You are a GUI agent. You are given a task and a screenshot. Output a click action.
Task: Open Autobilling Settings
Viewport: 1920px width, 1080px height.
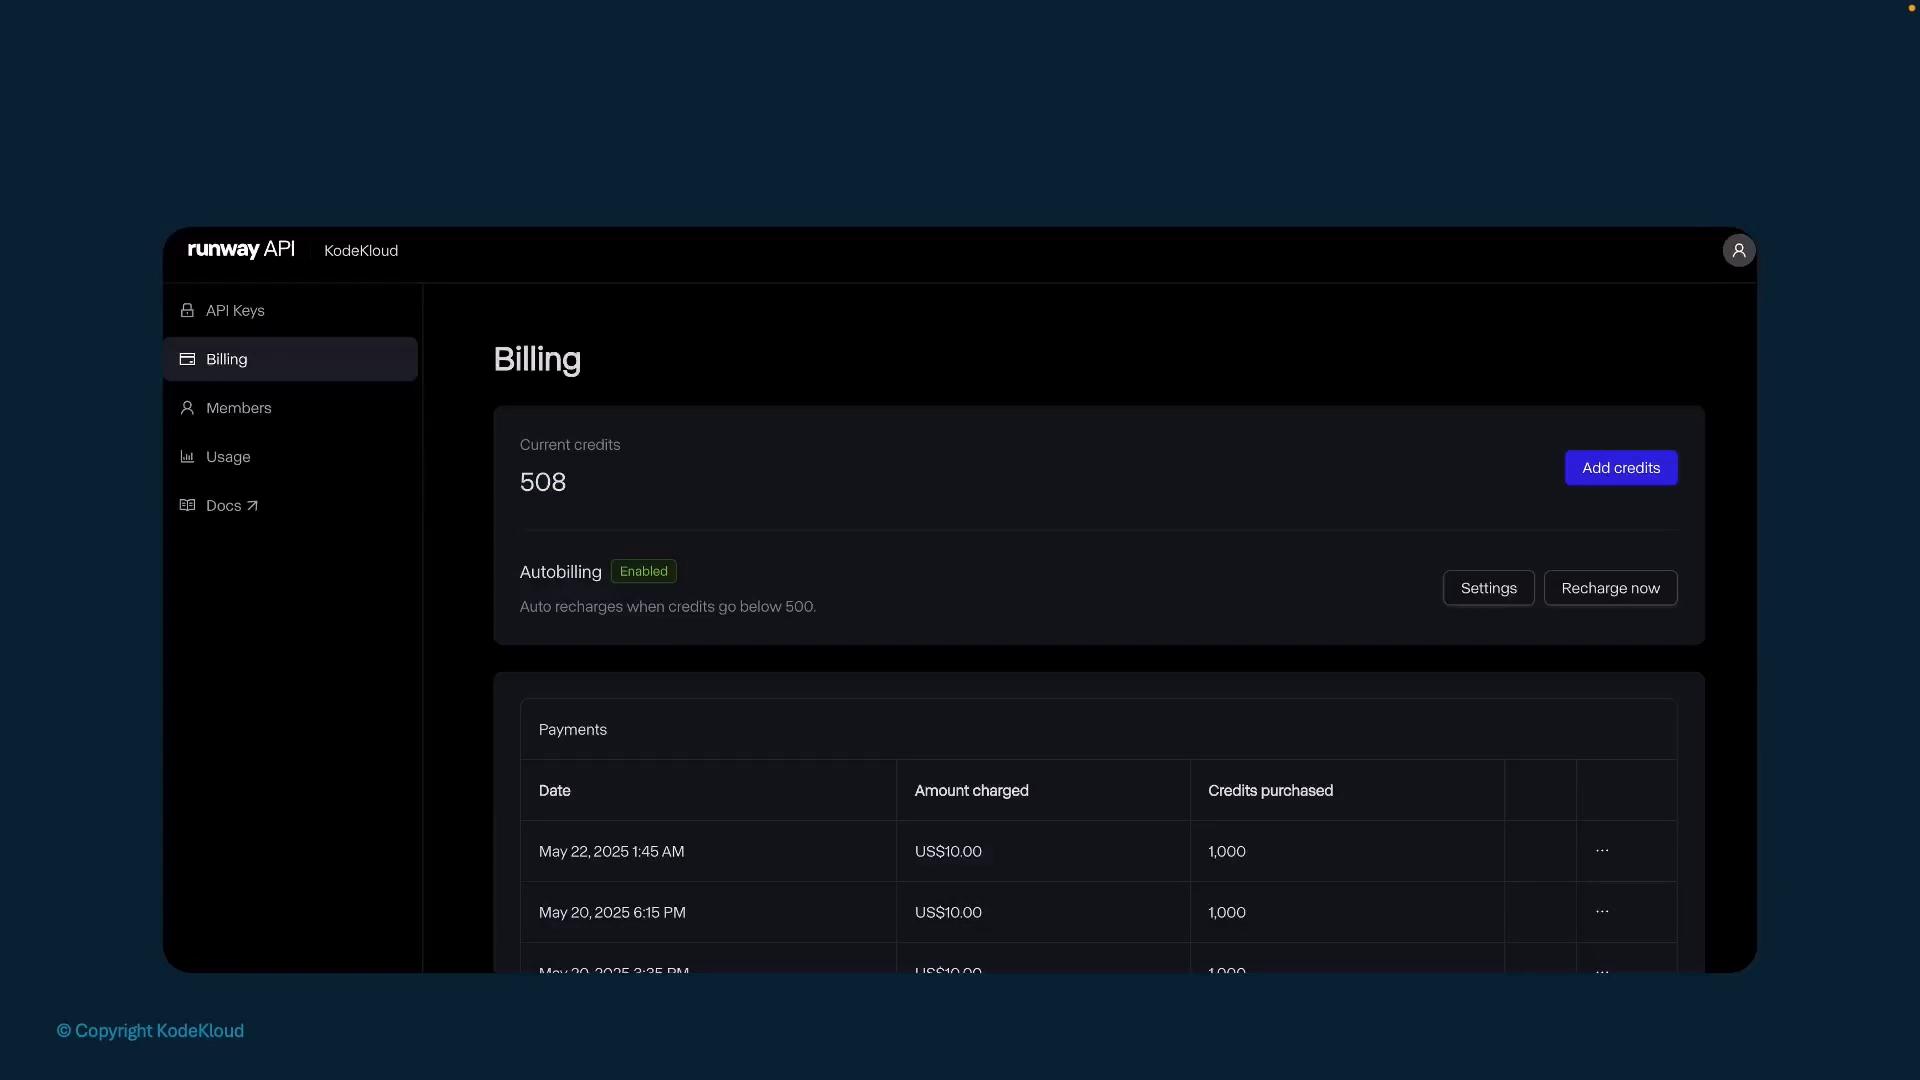pyautogui.click(x=1488, y=588)
